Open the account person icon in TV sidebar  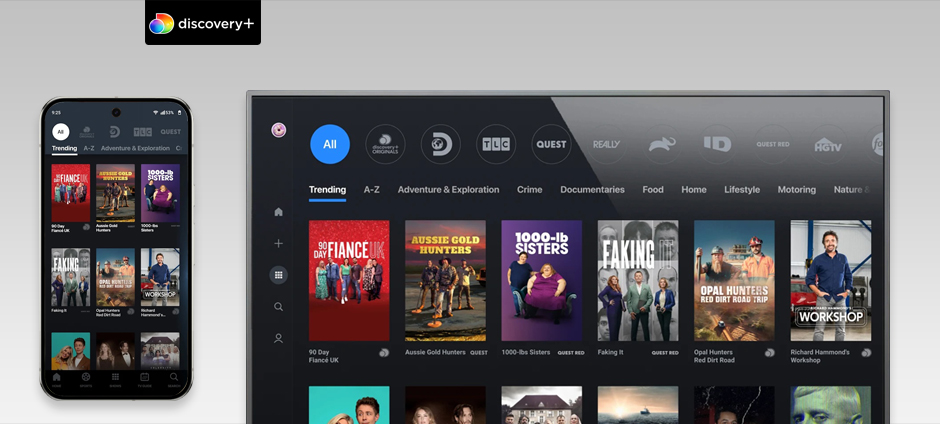pyautogui.click(x=278, y=338)
